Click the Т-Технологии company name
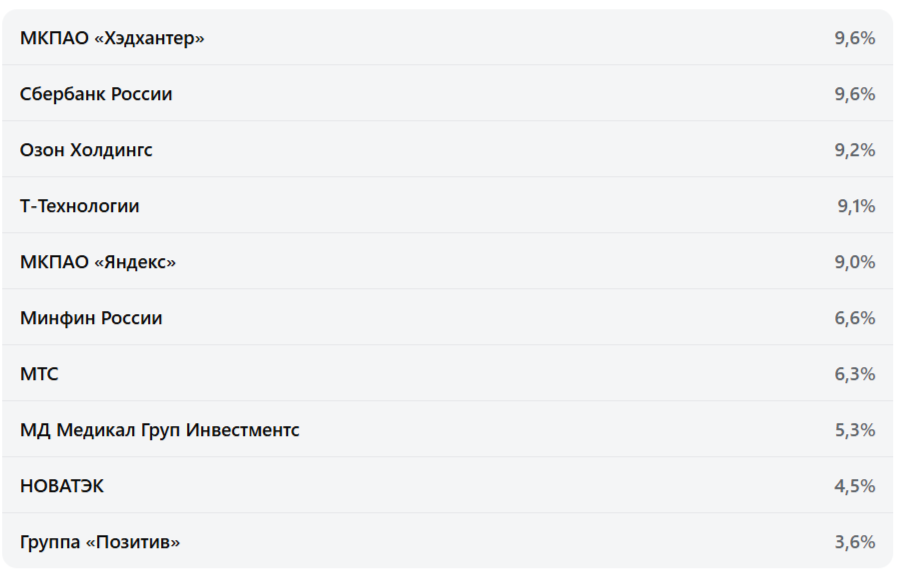The width and height of the screenshot is (898, 579). [x=80, y=206]
